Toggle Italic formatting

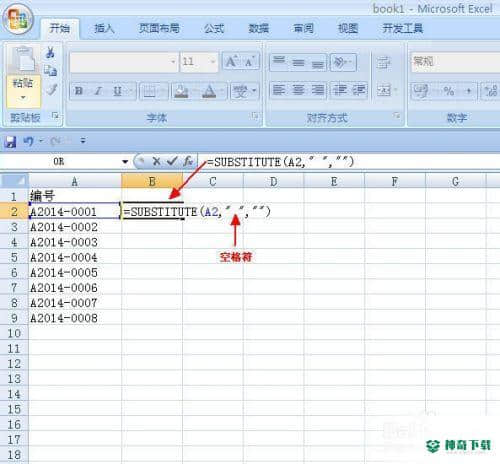pos(98,91)
